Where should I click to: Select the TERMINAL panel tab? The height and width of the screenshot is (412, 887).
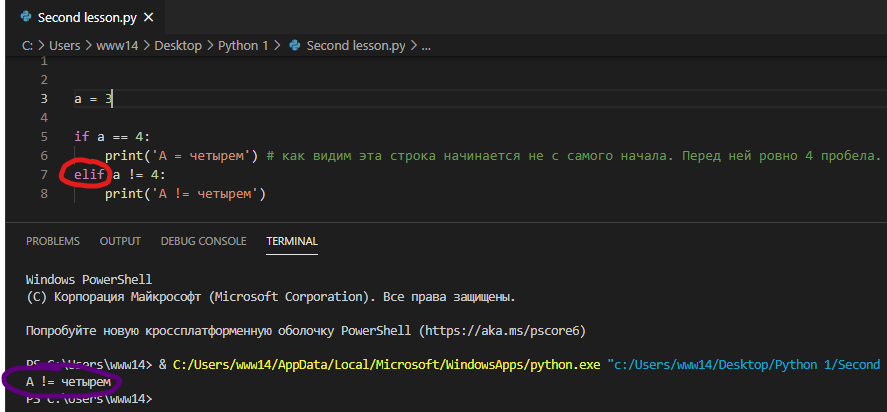click(x=292, y=241)
